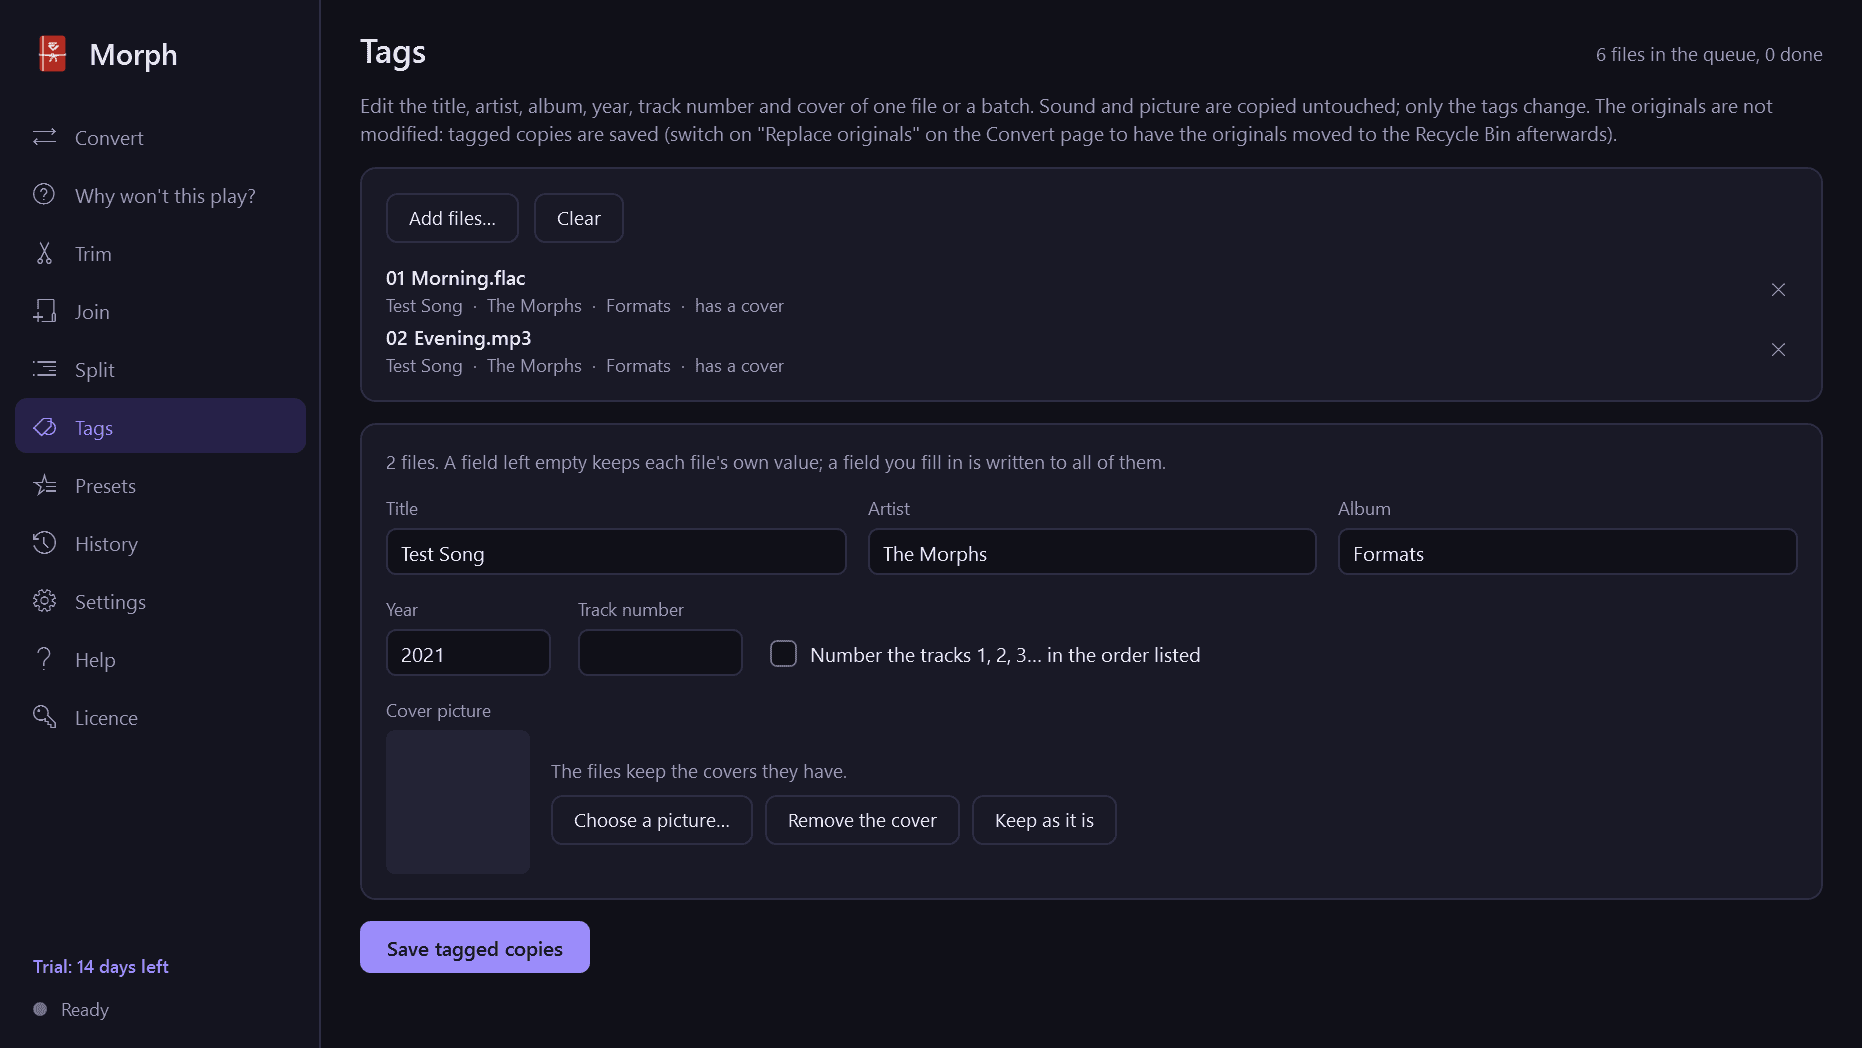Click the Title field with Test Song

[616, 552]
